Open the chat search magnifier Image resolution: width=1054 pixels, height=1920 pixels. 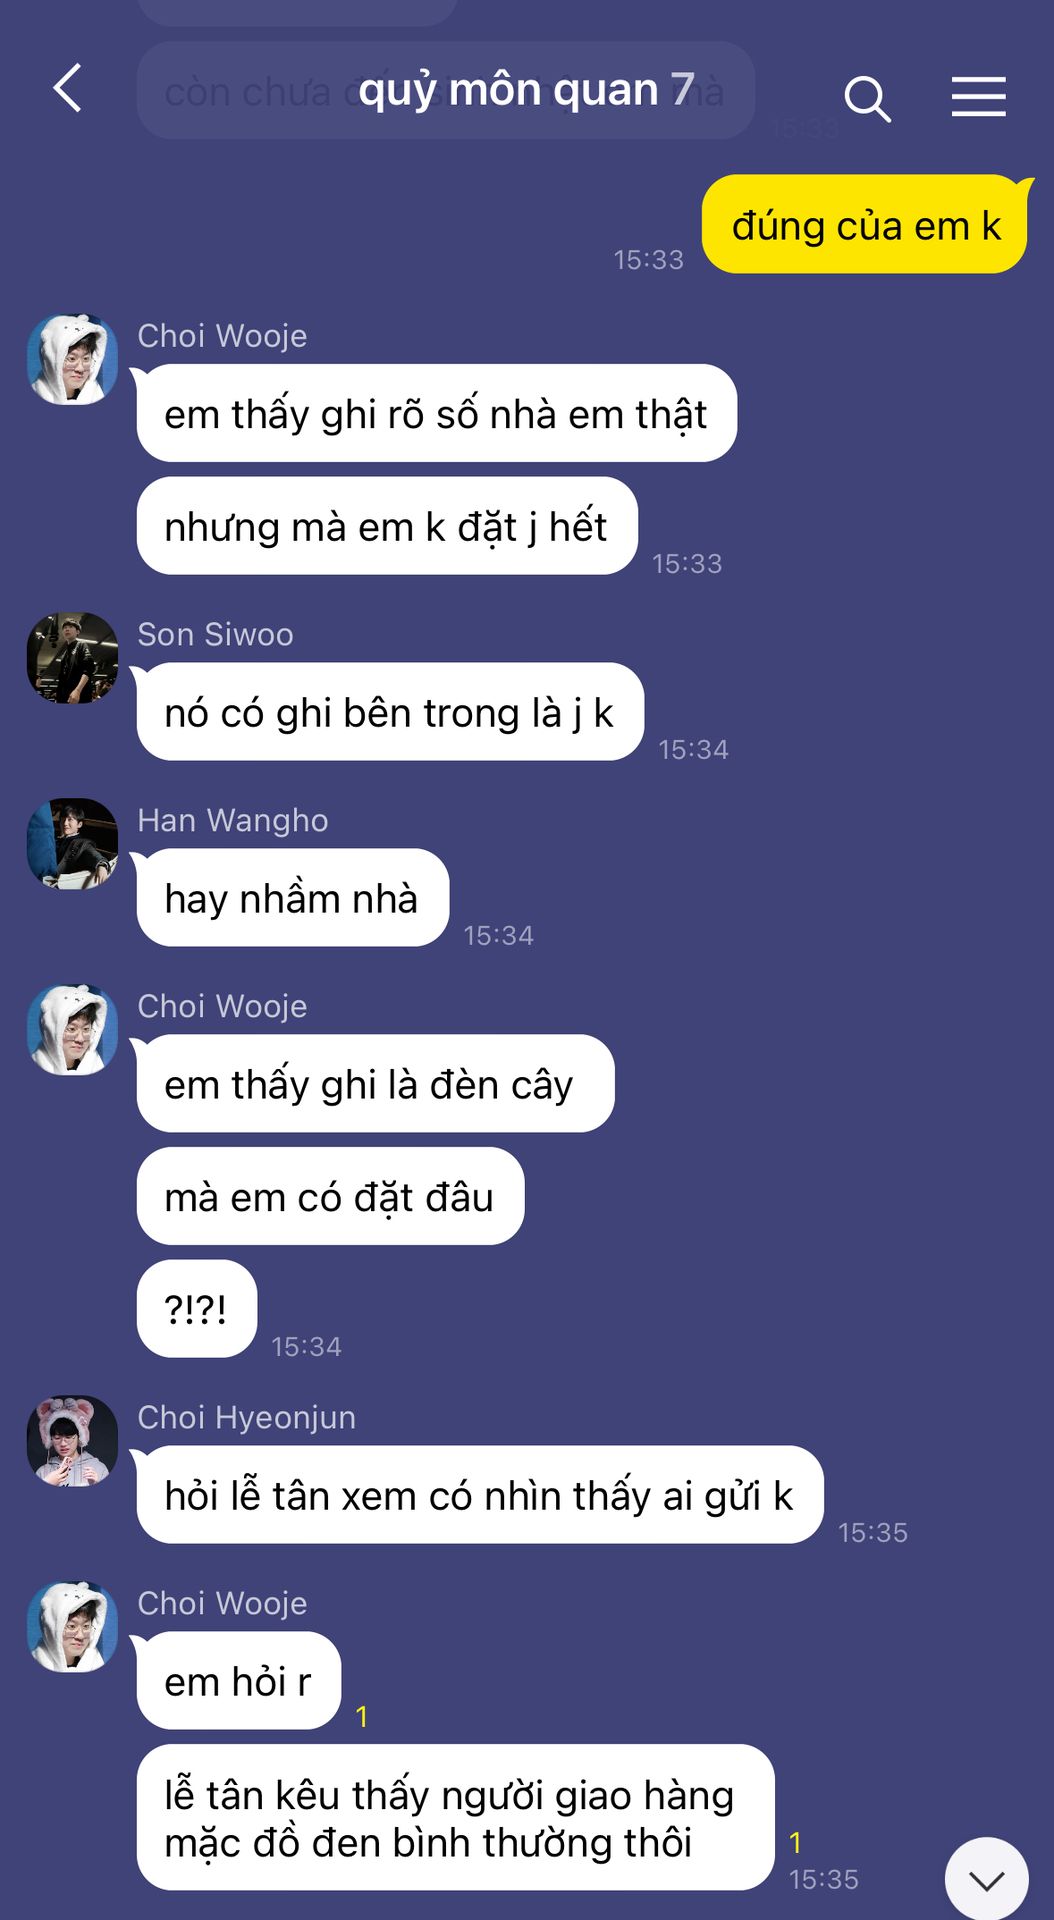867,98
